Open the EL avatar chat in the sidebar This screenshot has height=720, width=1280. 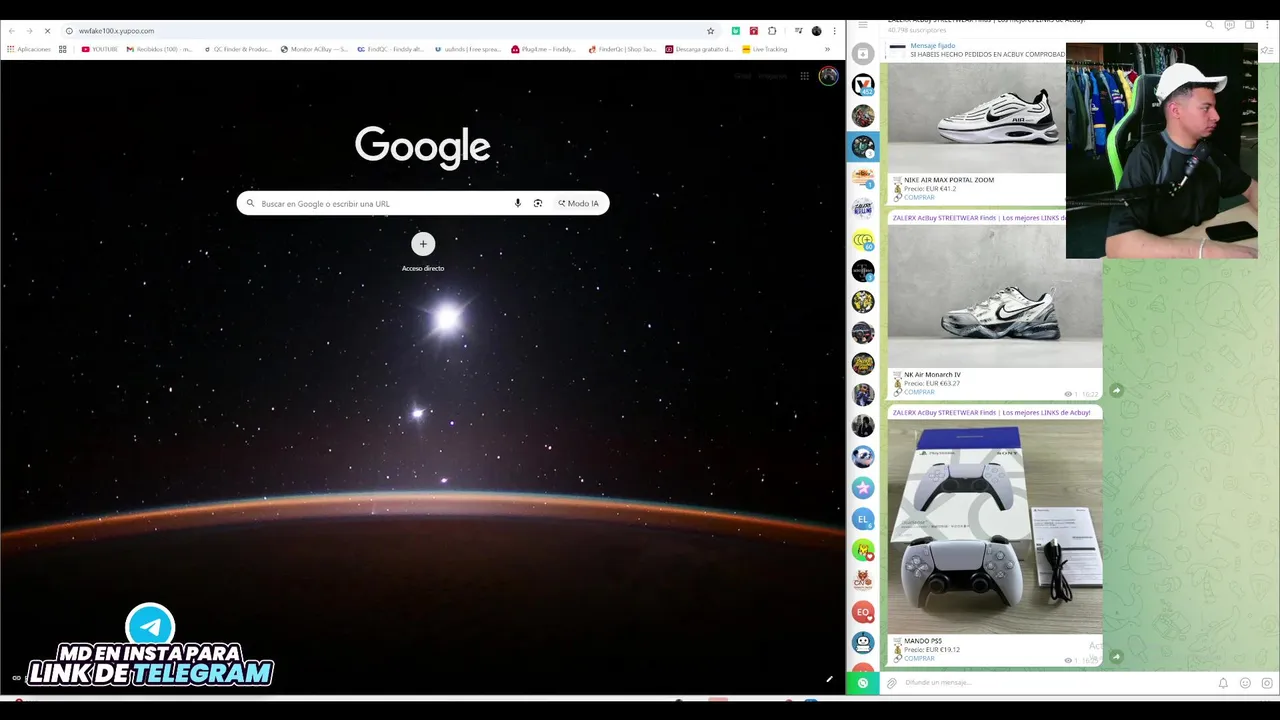coord(863,519)
